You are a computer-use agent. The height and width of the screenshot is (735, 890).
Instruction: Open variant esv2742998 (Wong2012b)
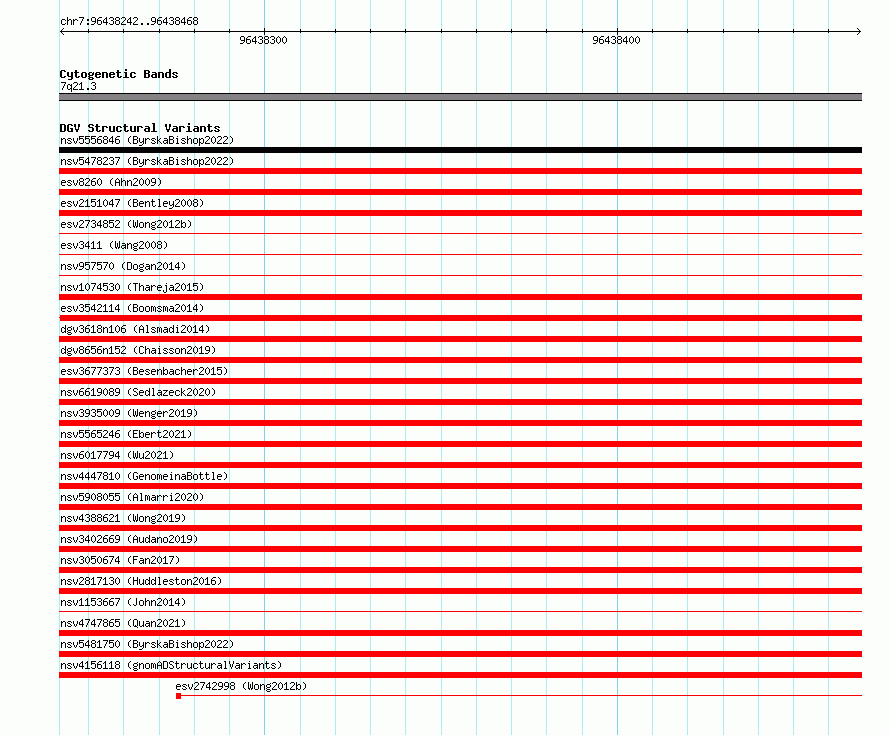[x=241, y=686]
